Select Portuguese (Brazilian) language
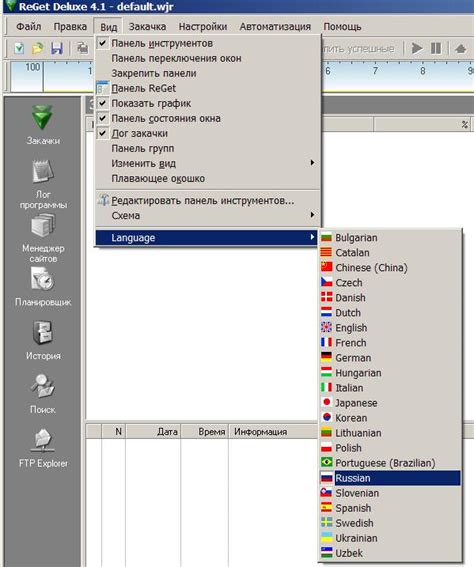Image resolution: width=474 pixels, height=567 pixels. tap(390, 463)
